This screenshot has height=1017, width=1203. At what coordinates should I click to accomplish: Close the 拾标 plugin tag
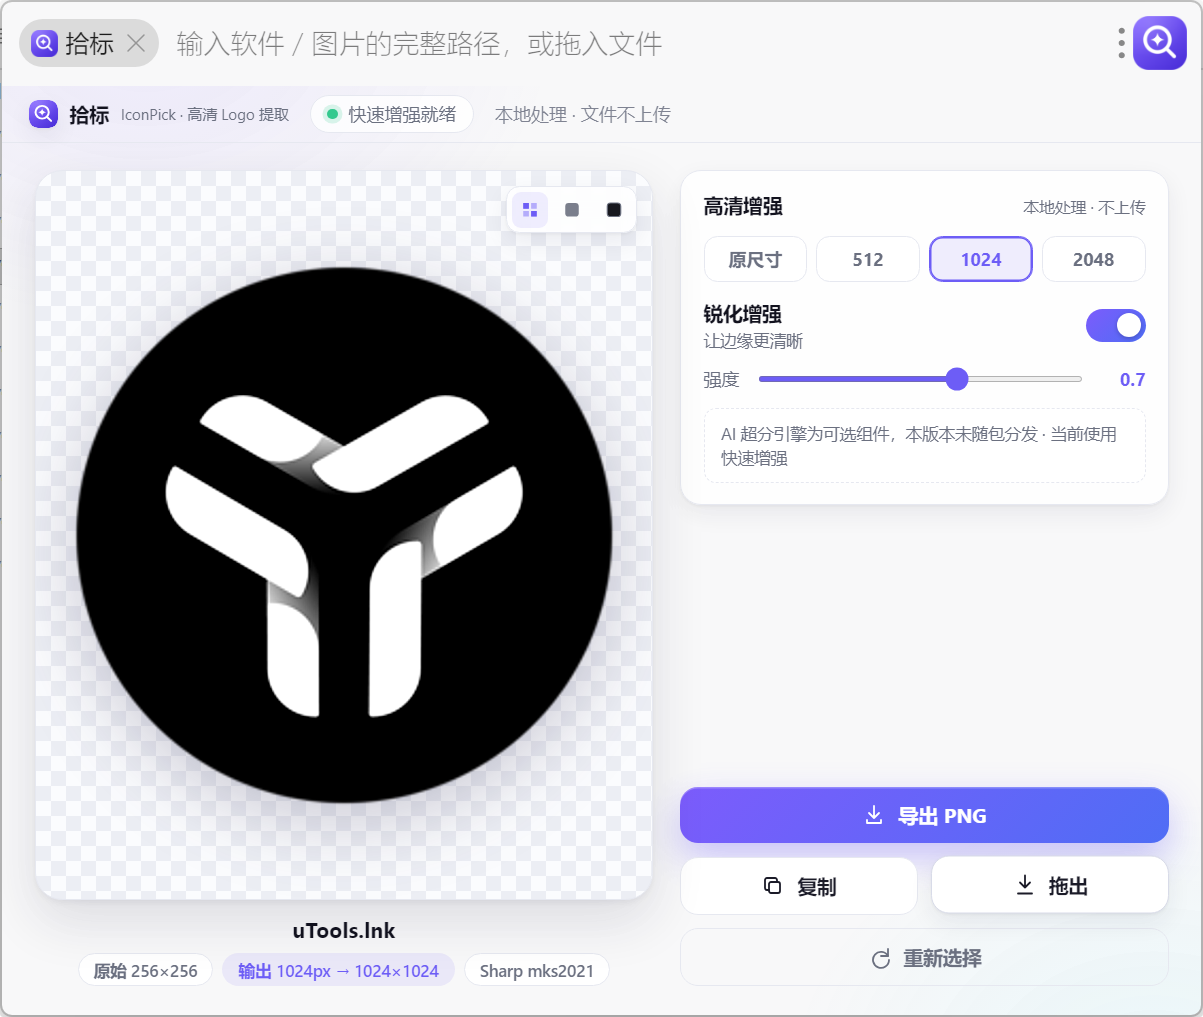137,43
